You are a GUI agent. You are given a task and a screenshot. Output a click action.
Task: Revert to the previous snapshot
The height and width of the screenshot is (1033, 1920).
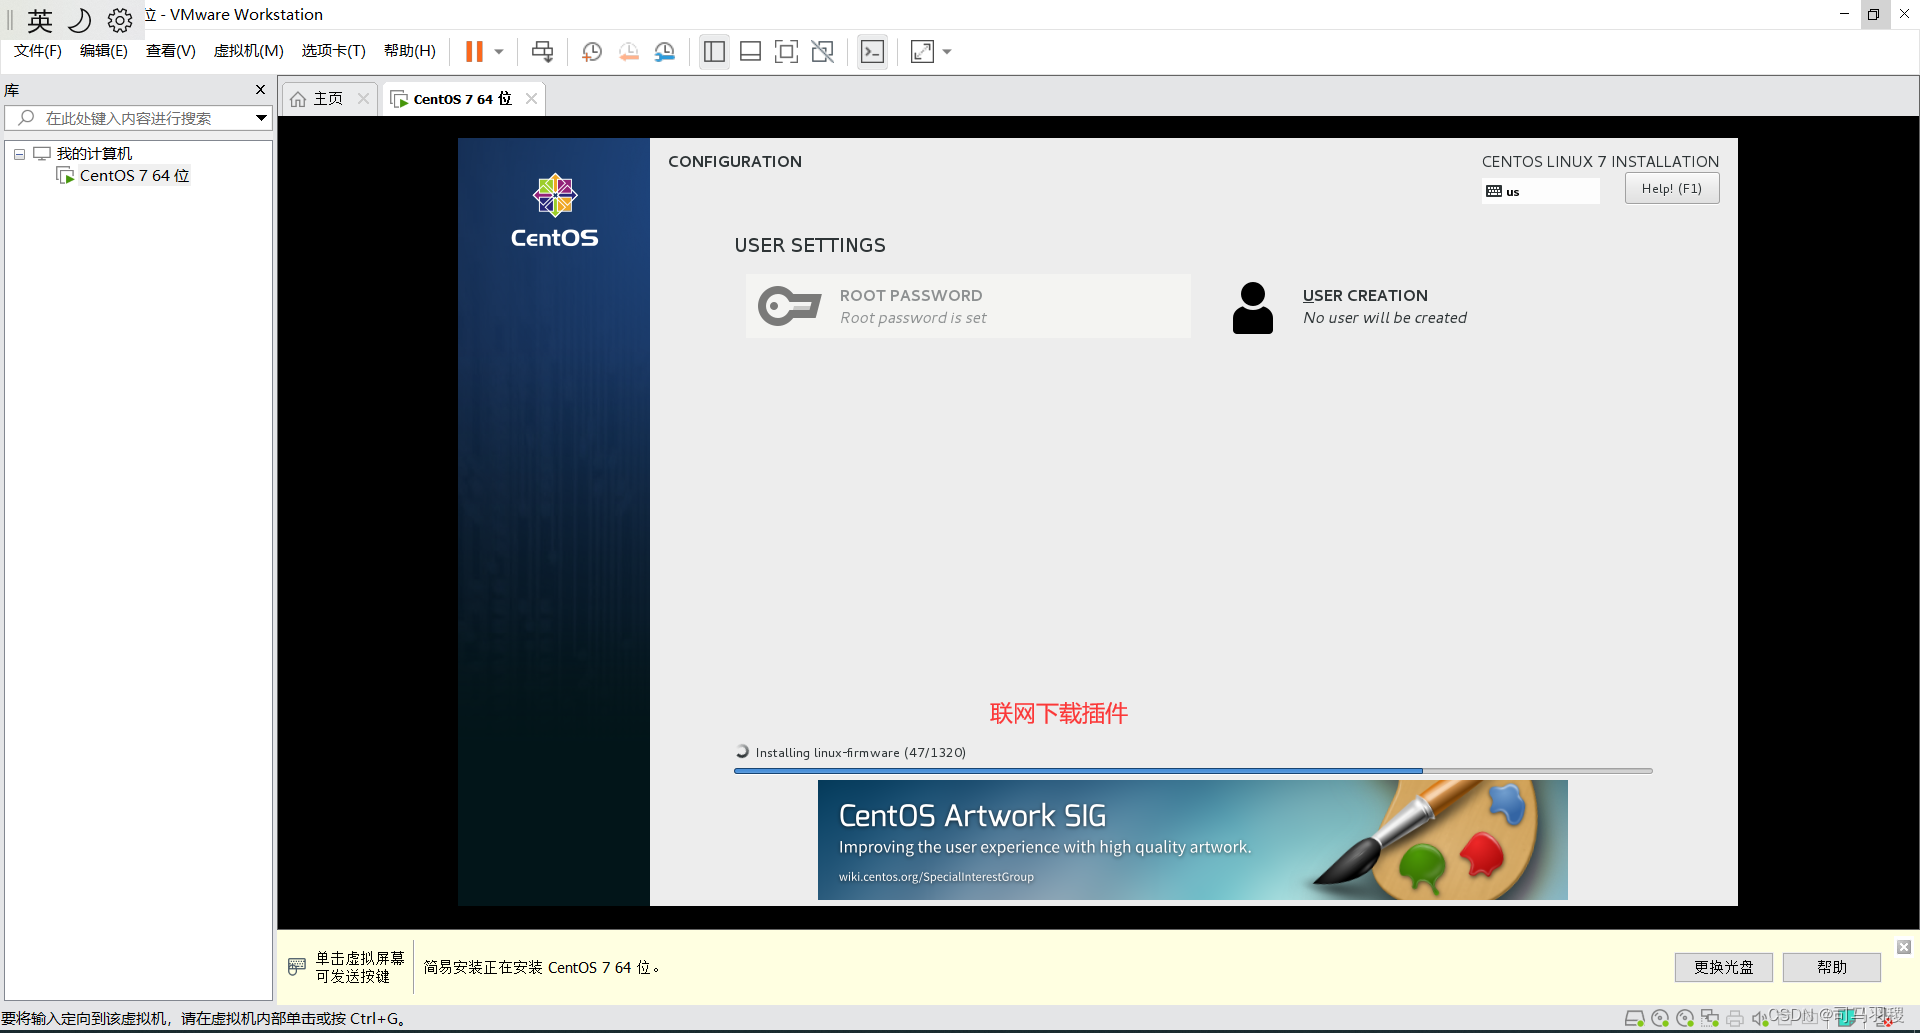click(628, 51)
